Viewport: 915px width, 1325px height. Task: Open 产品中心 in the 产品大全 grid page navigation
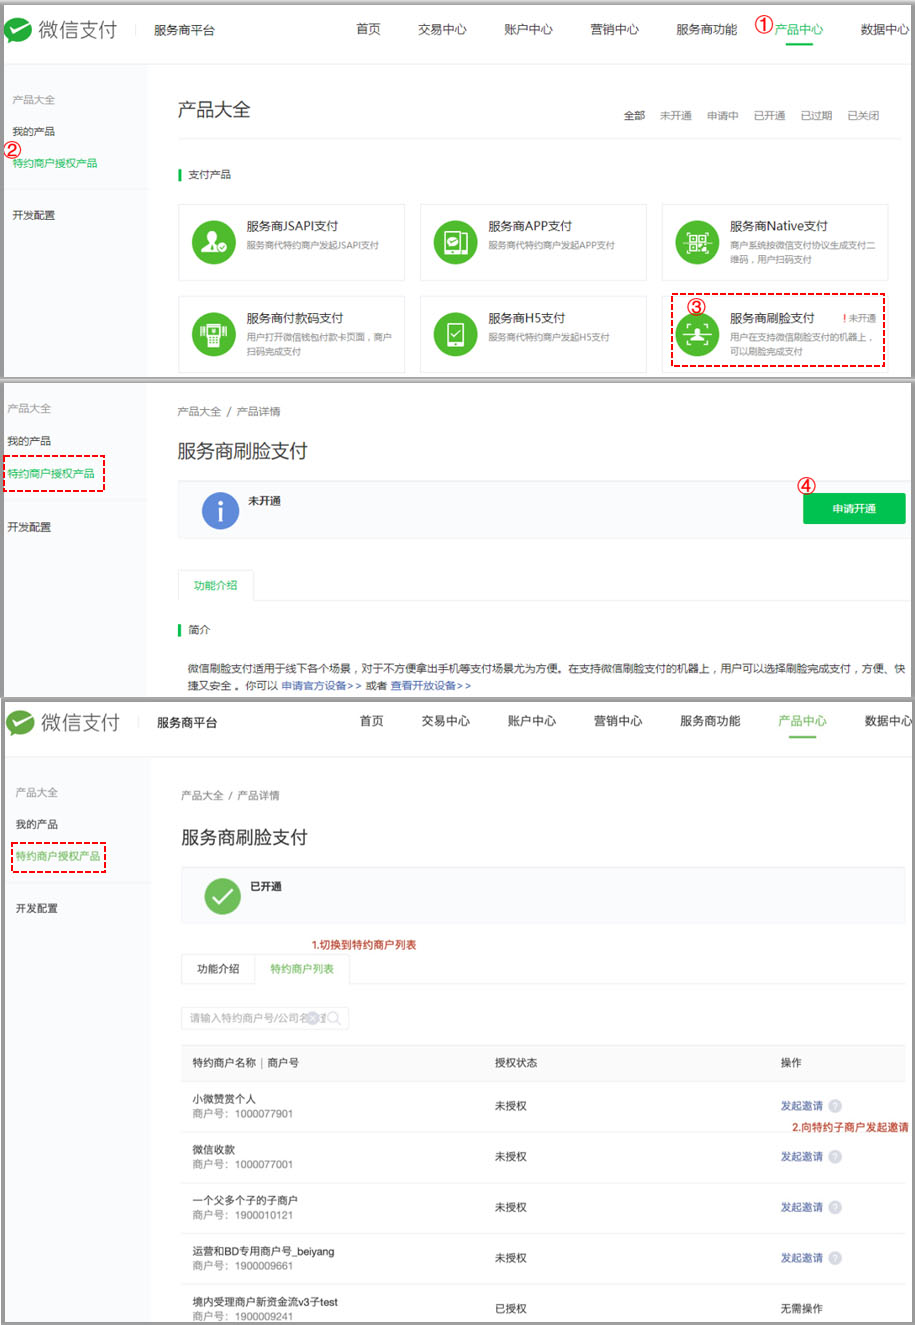(799, 29)
